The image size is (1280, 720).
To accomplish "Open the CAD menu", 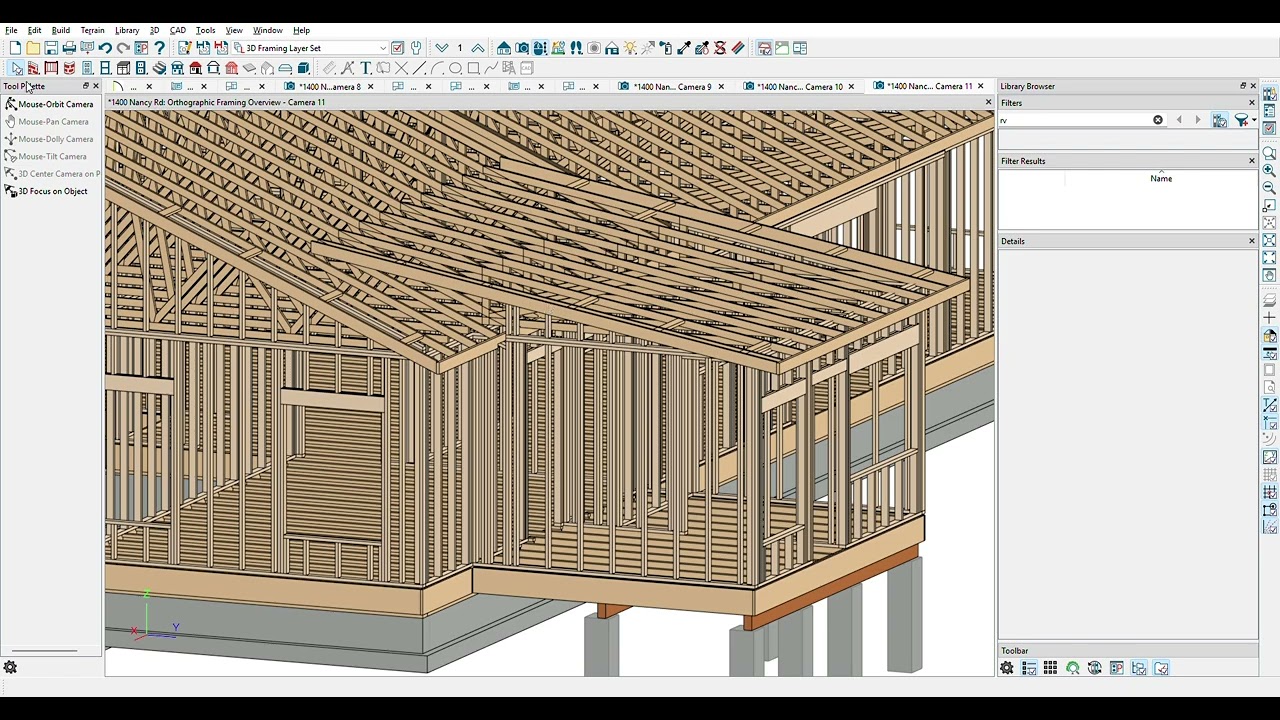I will click(178, 30).
